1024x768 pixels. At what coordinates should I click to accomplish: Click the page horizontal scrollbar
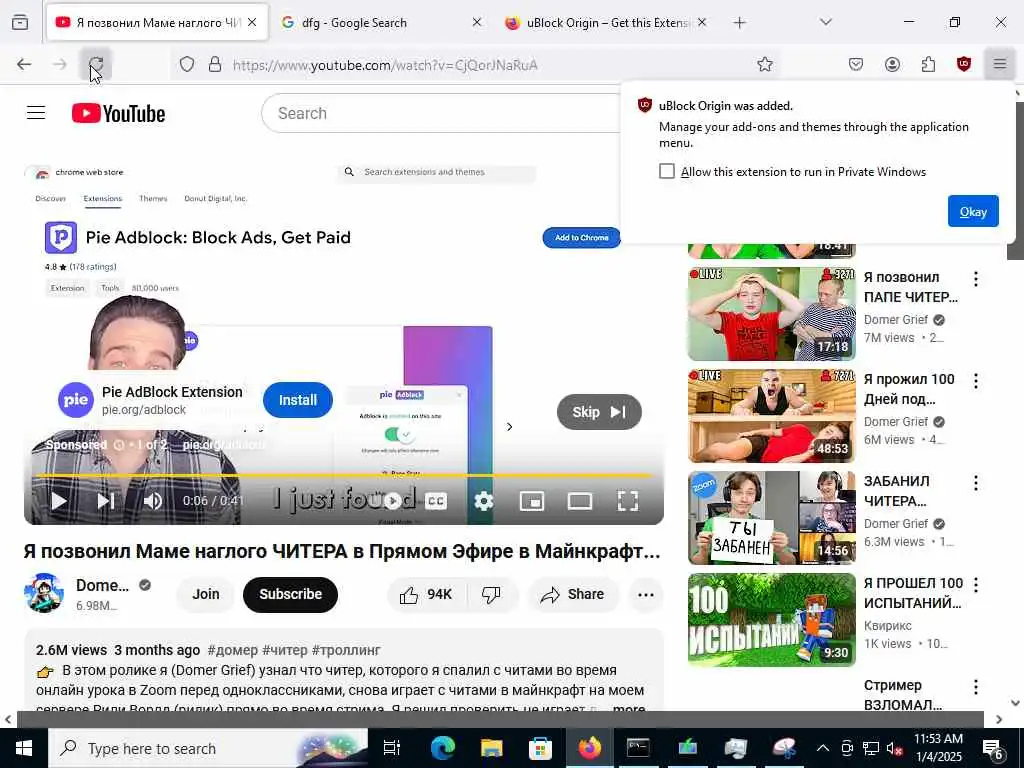coord(500,719)
